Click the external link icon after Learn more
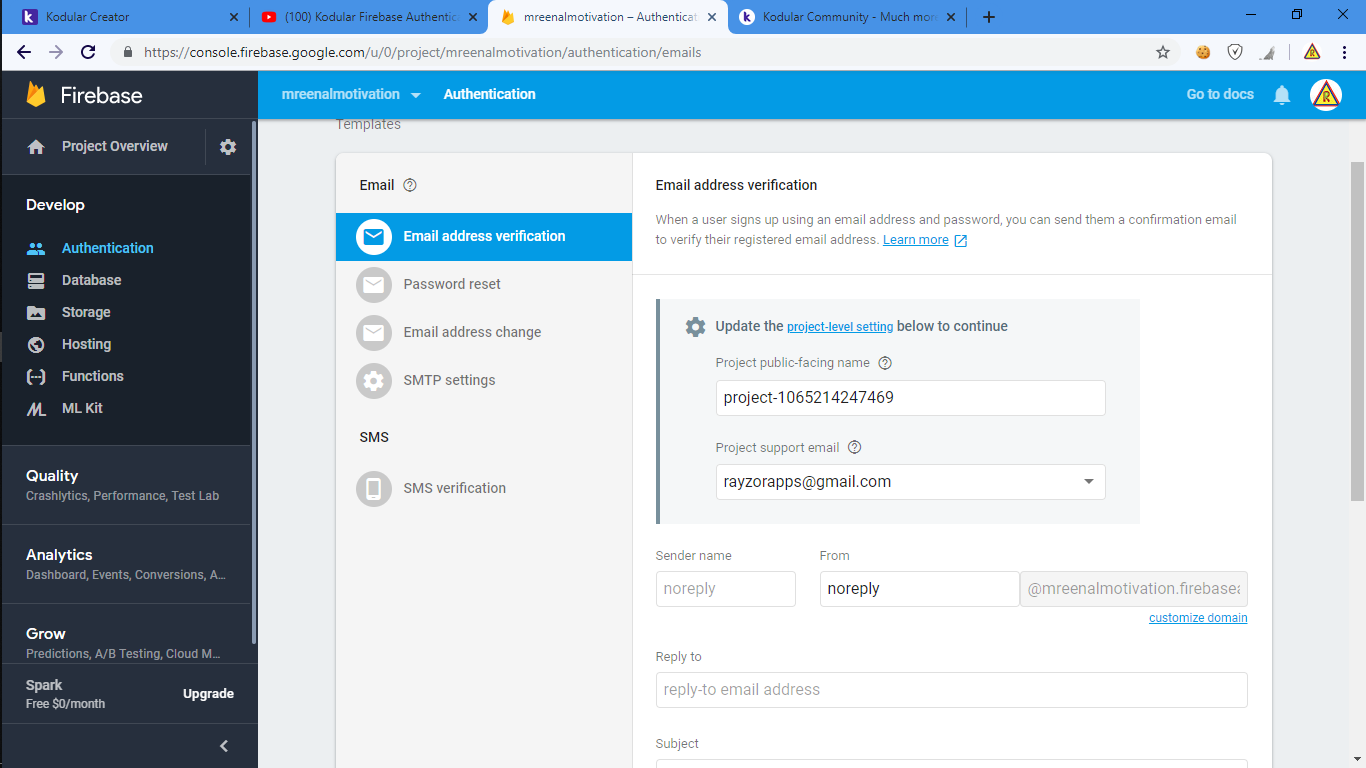Viewport: 1366px width, 768px height. (961, 241)
